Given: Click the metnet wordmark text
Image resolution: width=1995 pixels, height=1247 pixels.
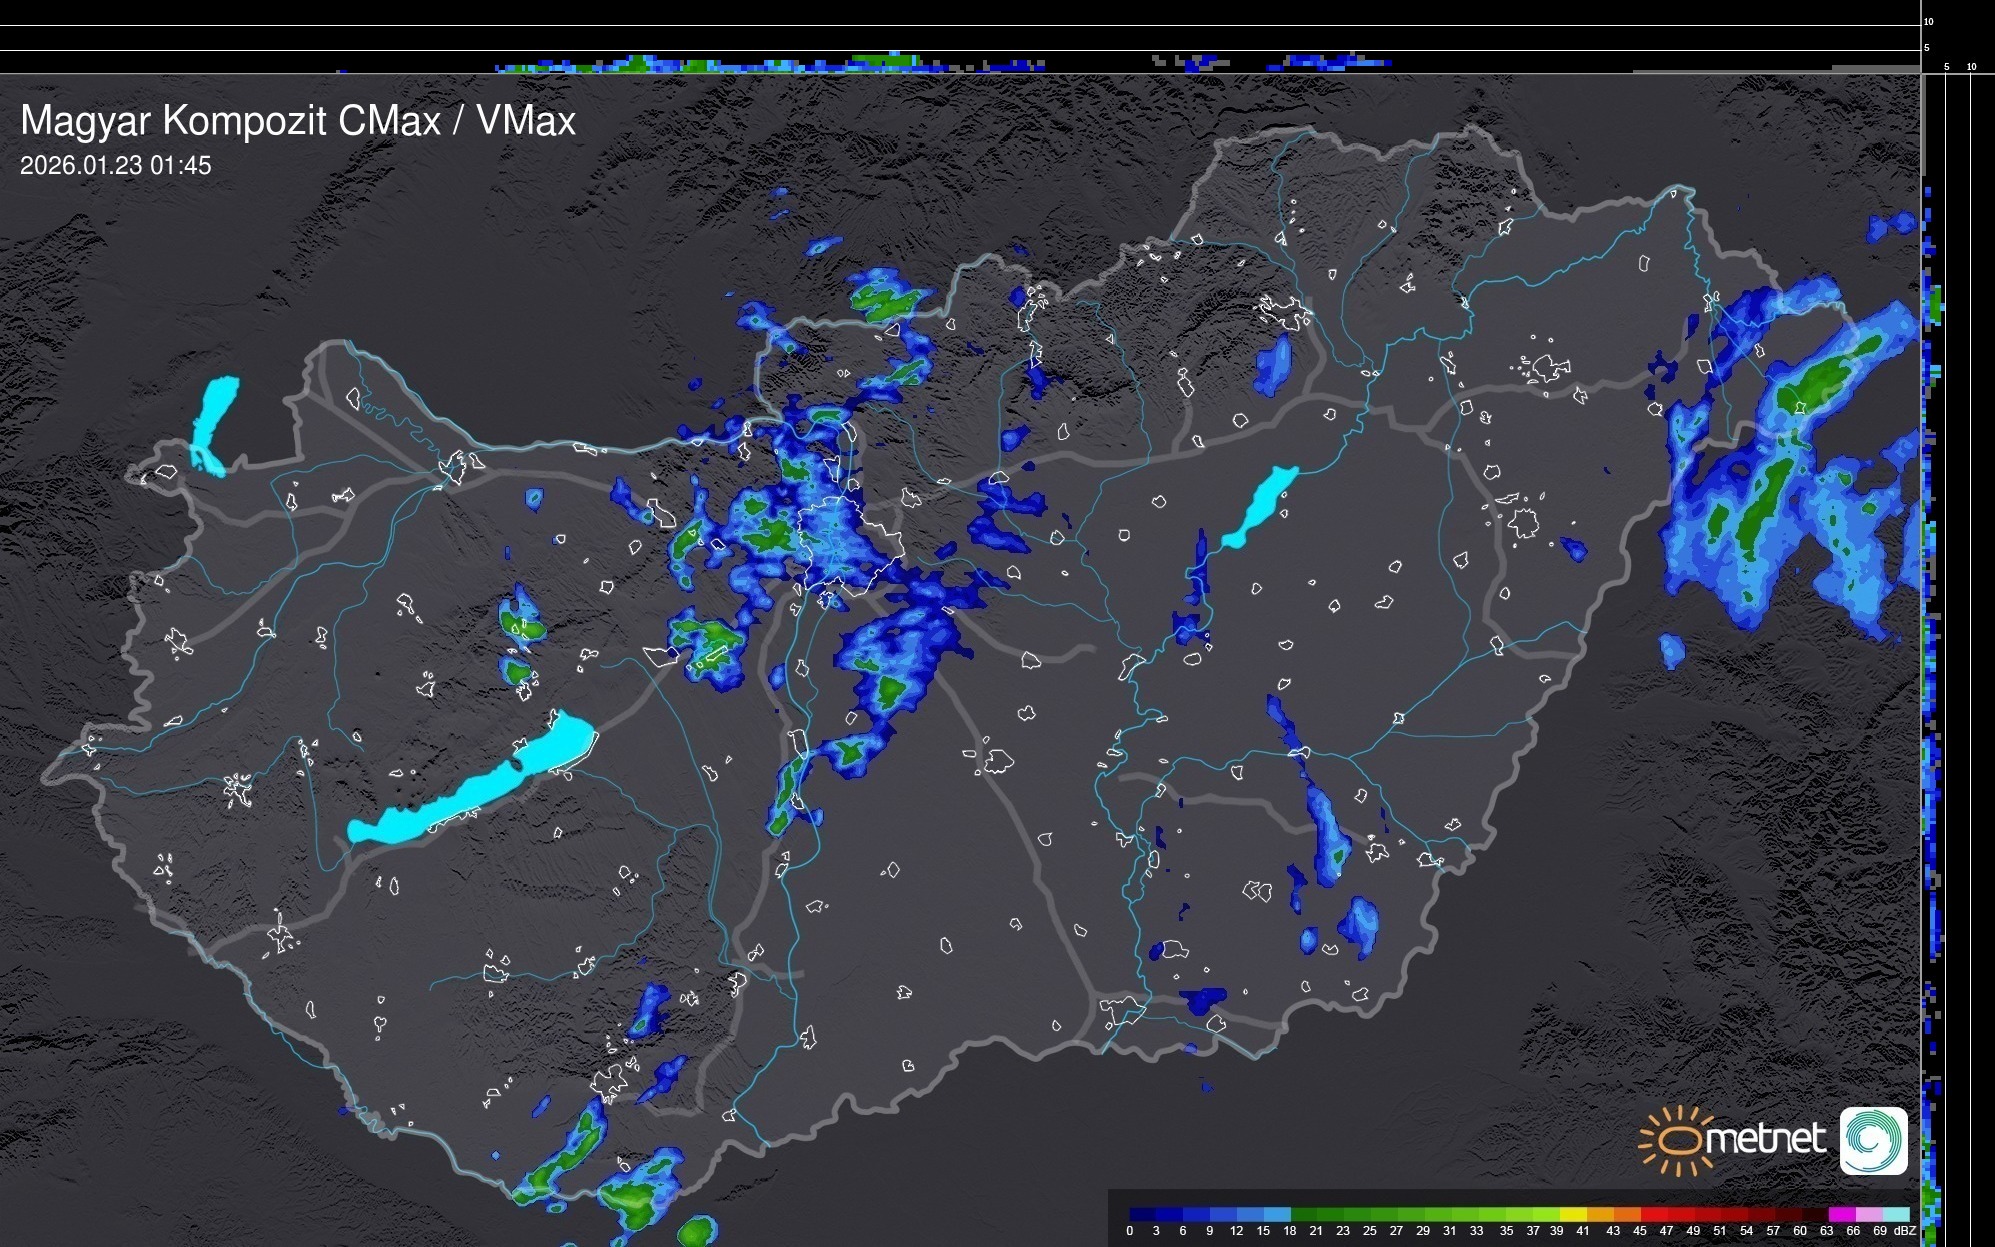Looking at the screenshot, I should click(x=1765, y=1139).
